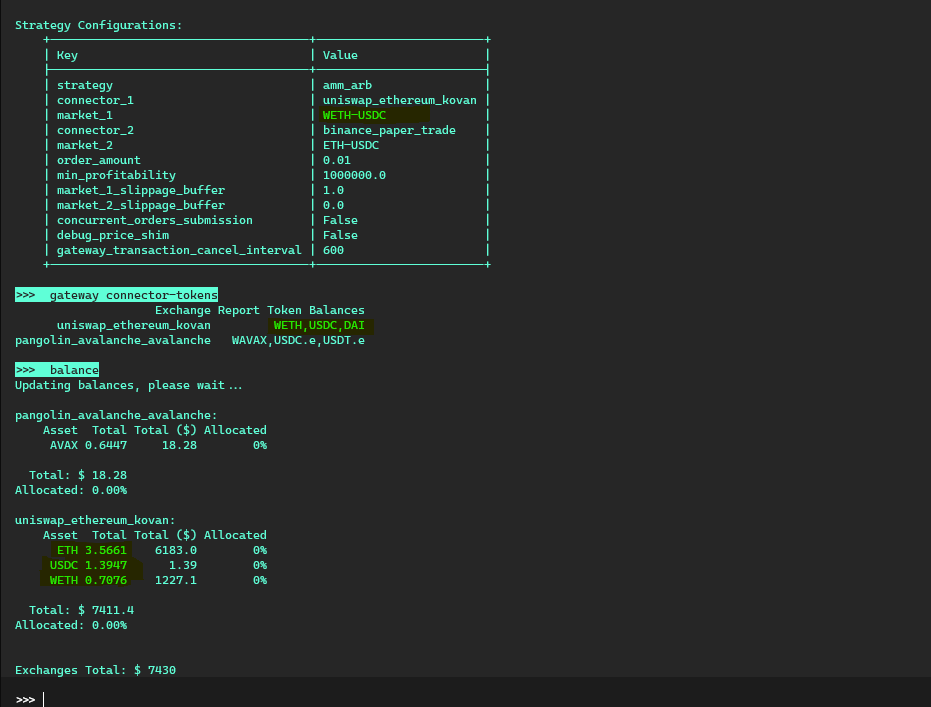Click 'pangolin_avalanche_avalanche' in the connector-tokens output

(113, 340)
